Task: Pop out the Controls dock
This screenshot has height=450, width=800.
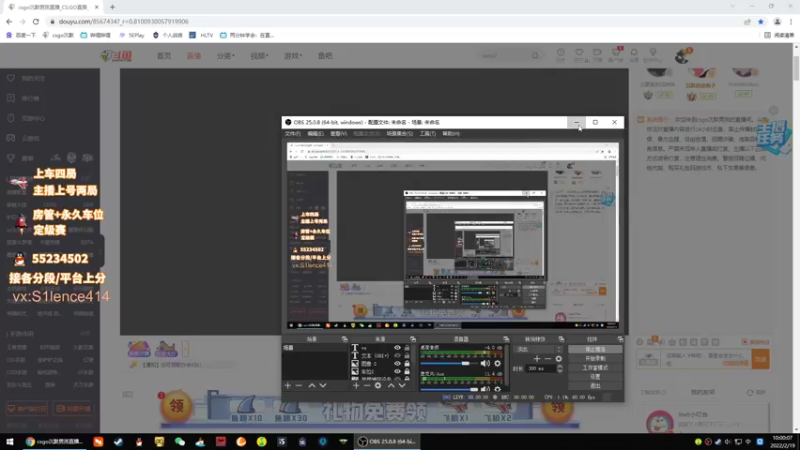Action: point(620,339)
